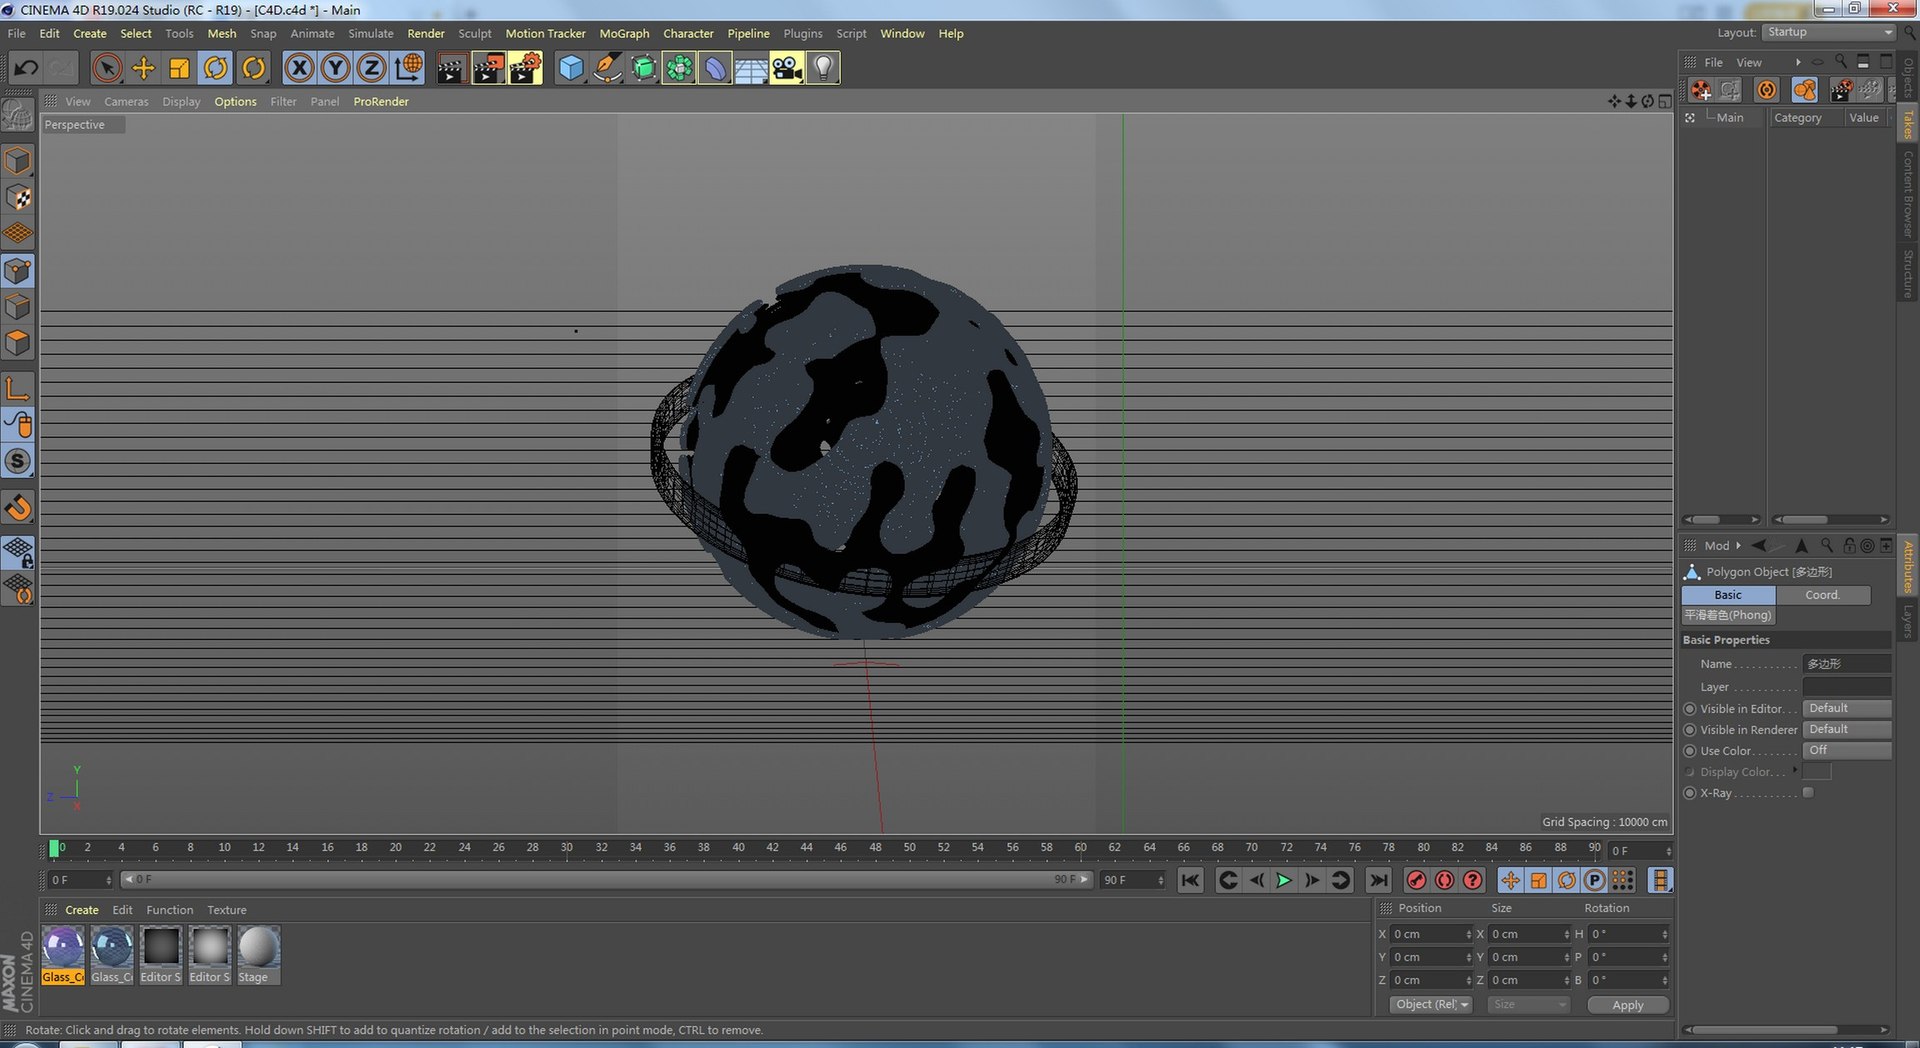Go to end of animation
Image resolution: width=1920 pixels, height=1048 pixels.
[x=1378, y=880]
